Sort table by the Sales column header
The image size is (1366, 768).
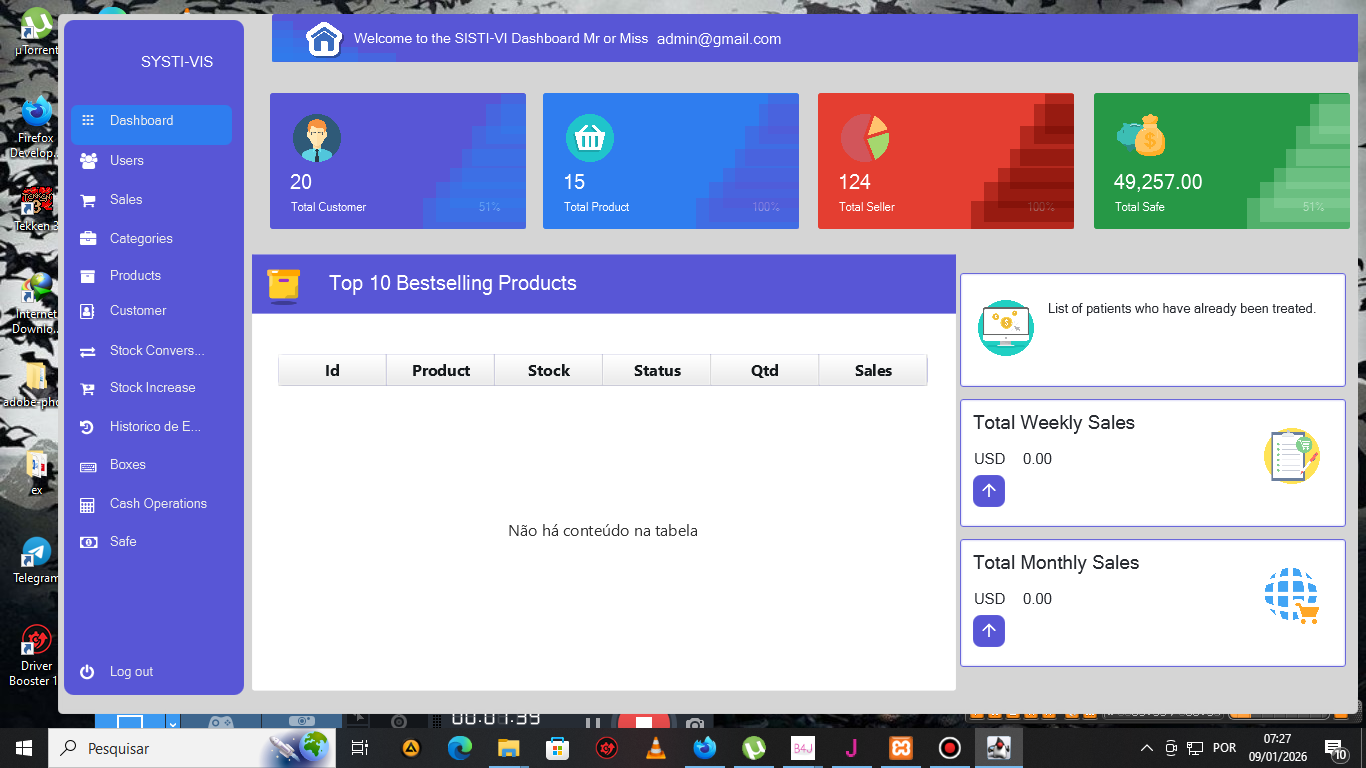pos(873,370)
